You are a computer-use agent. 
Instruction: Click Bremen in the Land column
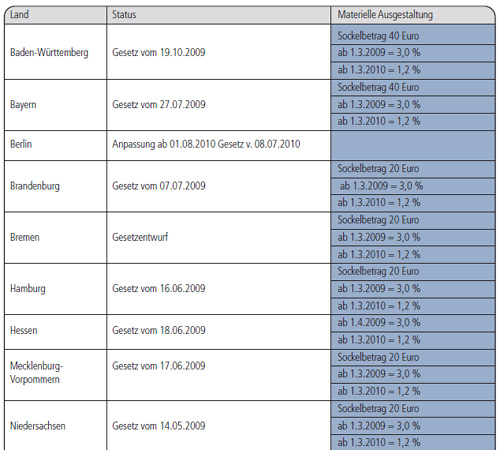pos(25,237)
